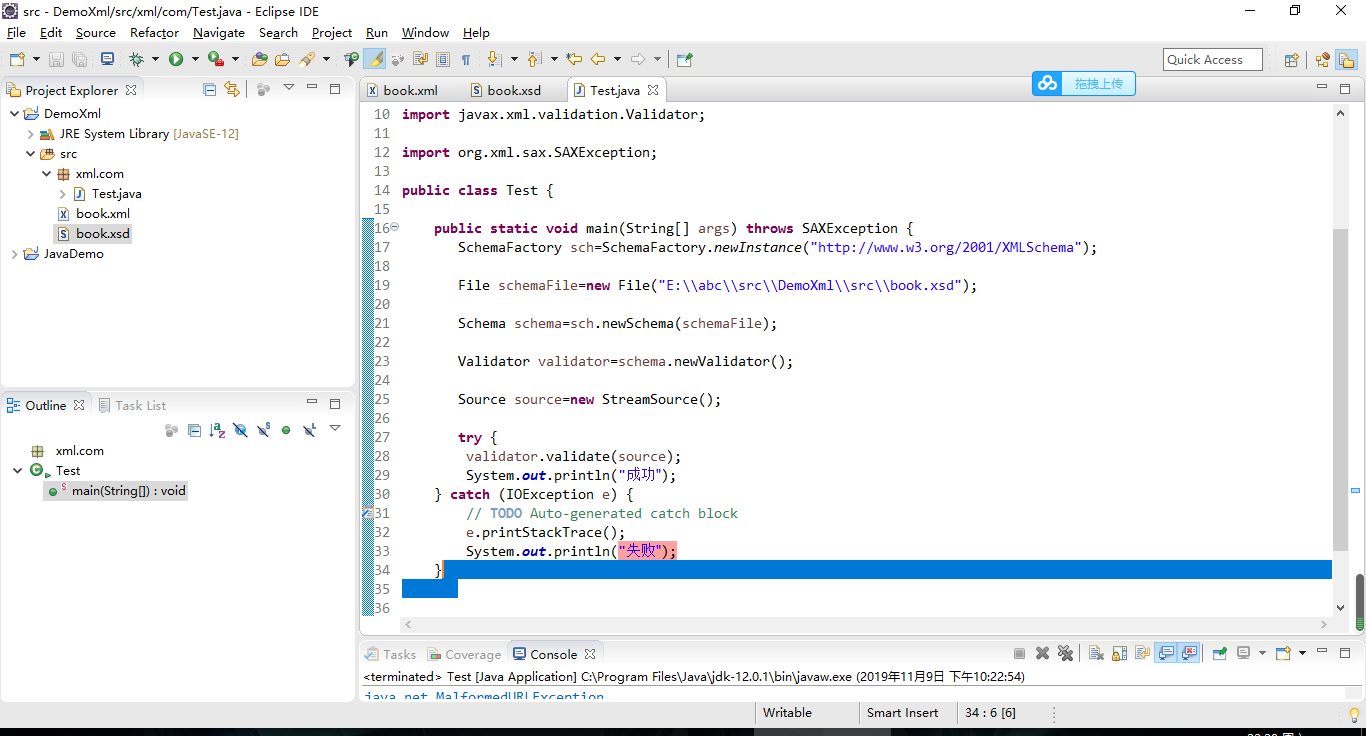Click Pin Console icon
This screenshot has width=1366, height=736.
[1219, 653]
